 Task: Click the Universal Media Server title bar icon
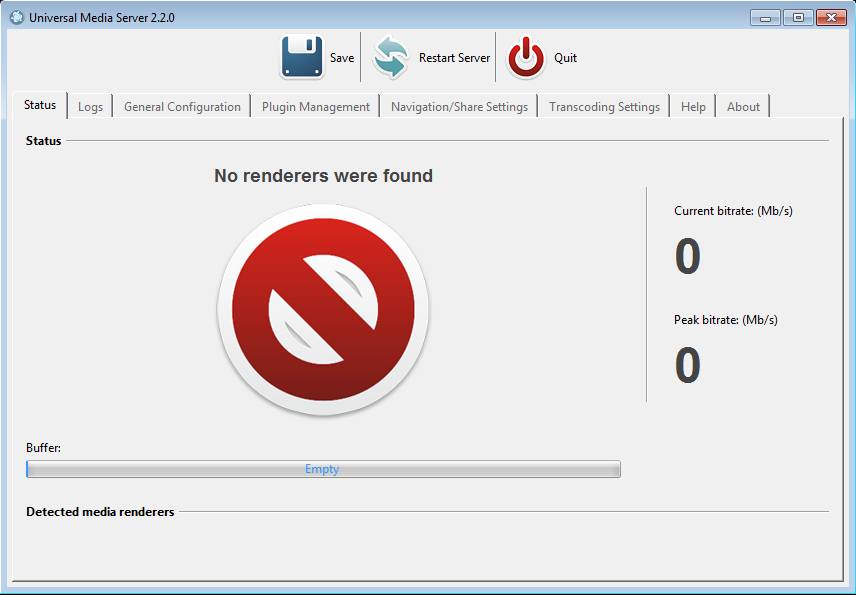tap(16, 17)
